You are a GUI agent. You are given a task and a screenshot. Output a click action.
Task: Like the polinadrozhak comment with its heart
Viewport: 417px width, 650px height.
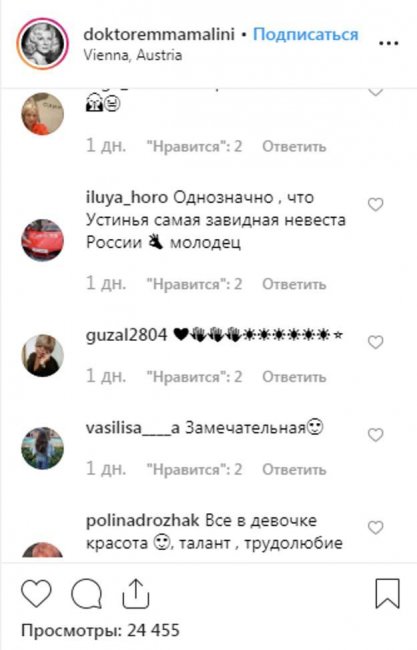[x=376, y=527]
